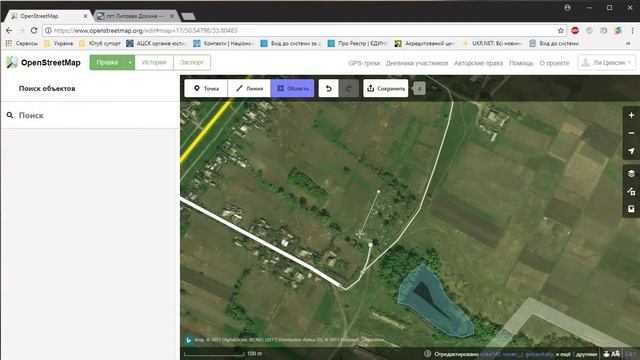This screenshot has width=640, height=360.
Task: Open the Акредитований центр bookmark
Action: [424, 43]
